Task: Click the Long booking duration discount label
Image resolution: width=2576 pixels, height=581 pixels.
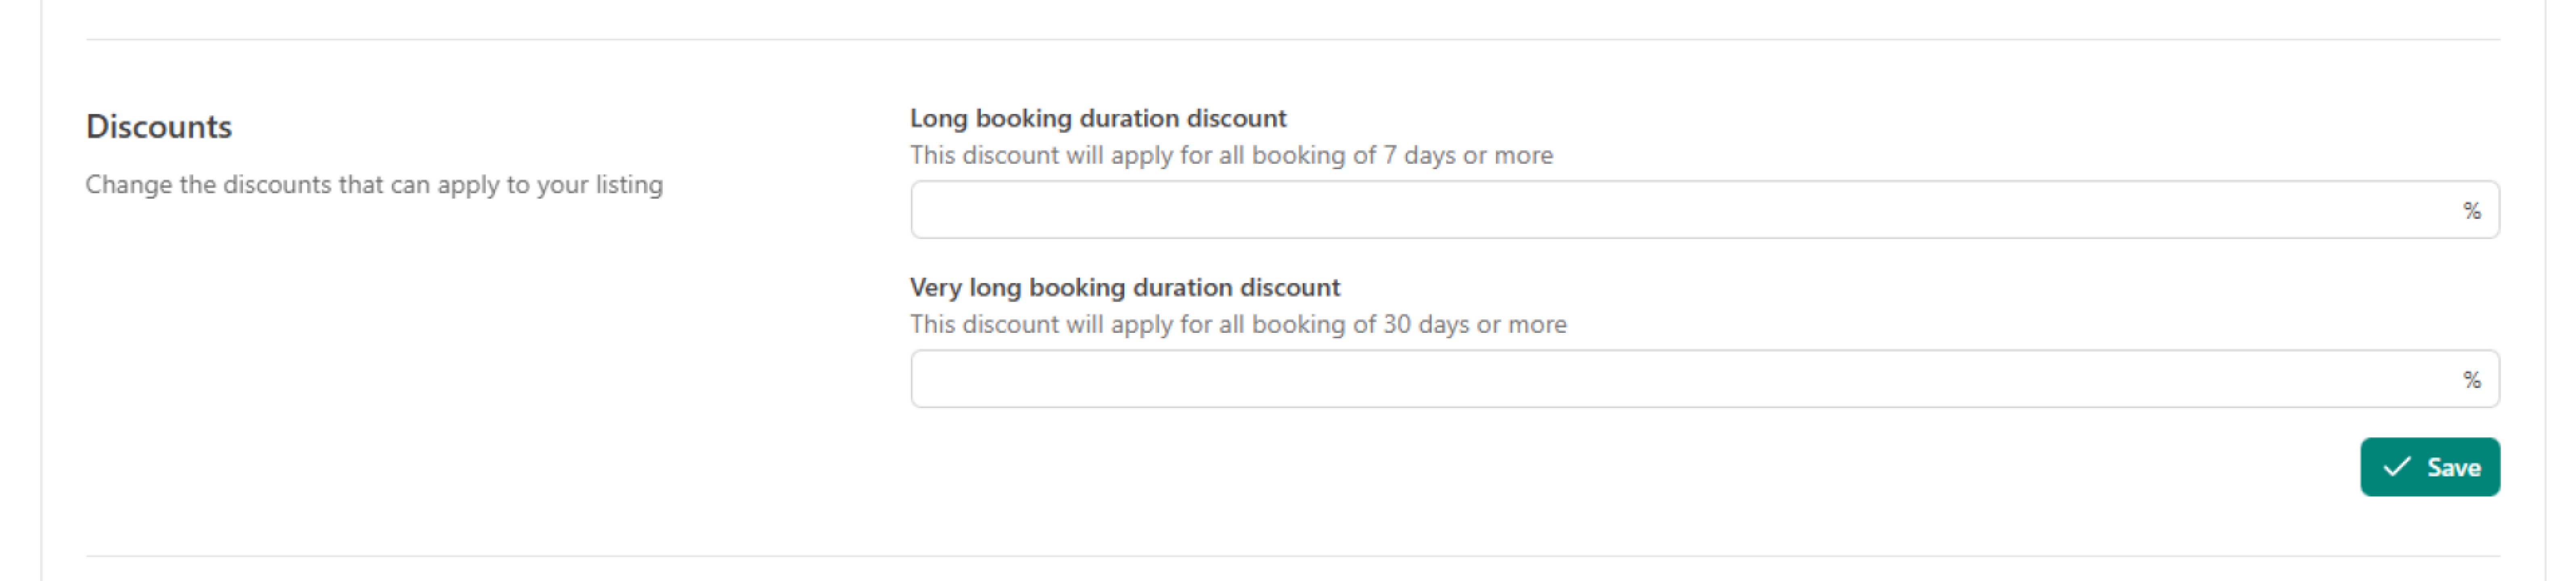Action: [1098, 118]
